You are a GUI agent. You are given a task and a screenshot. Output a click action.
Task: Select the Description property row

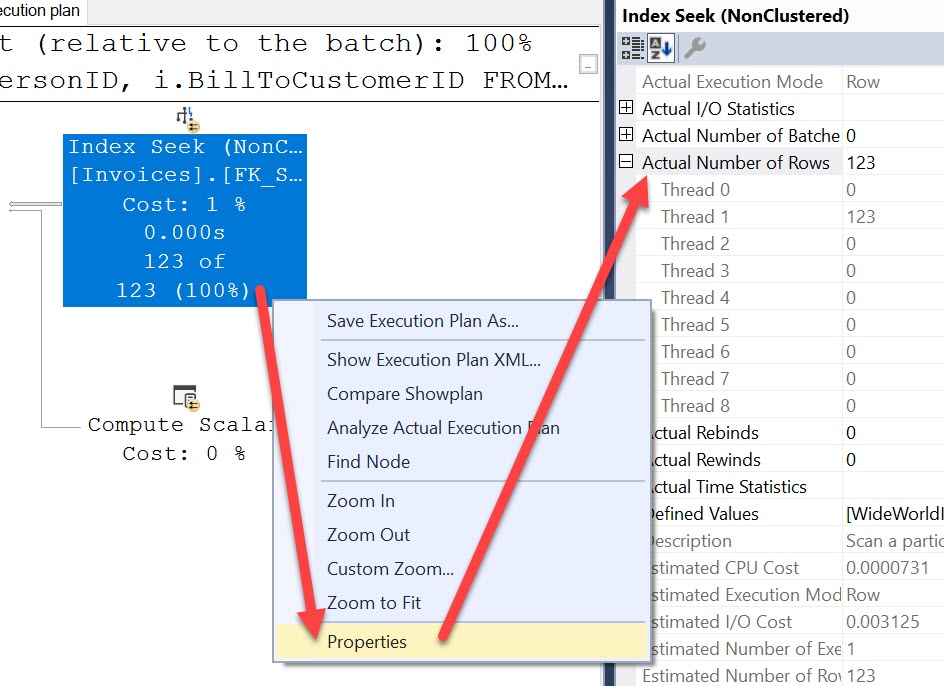click(x=797, y=541)
